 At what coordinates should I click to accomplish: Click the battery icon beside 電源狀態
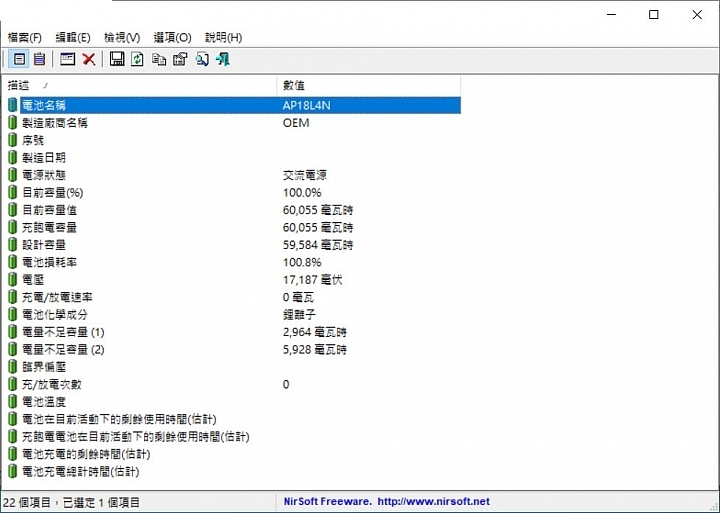click(13, 175)
